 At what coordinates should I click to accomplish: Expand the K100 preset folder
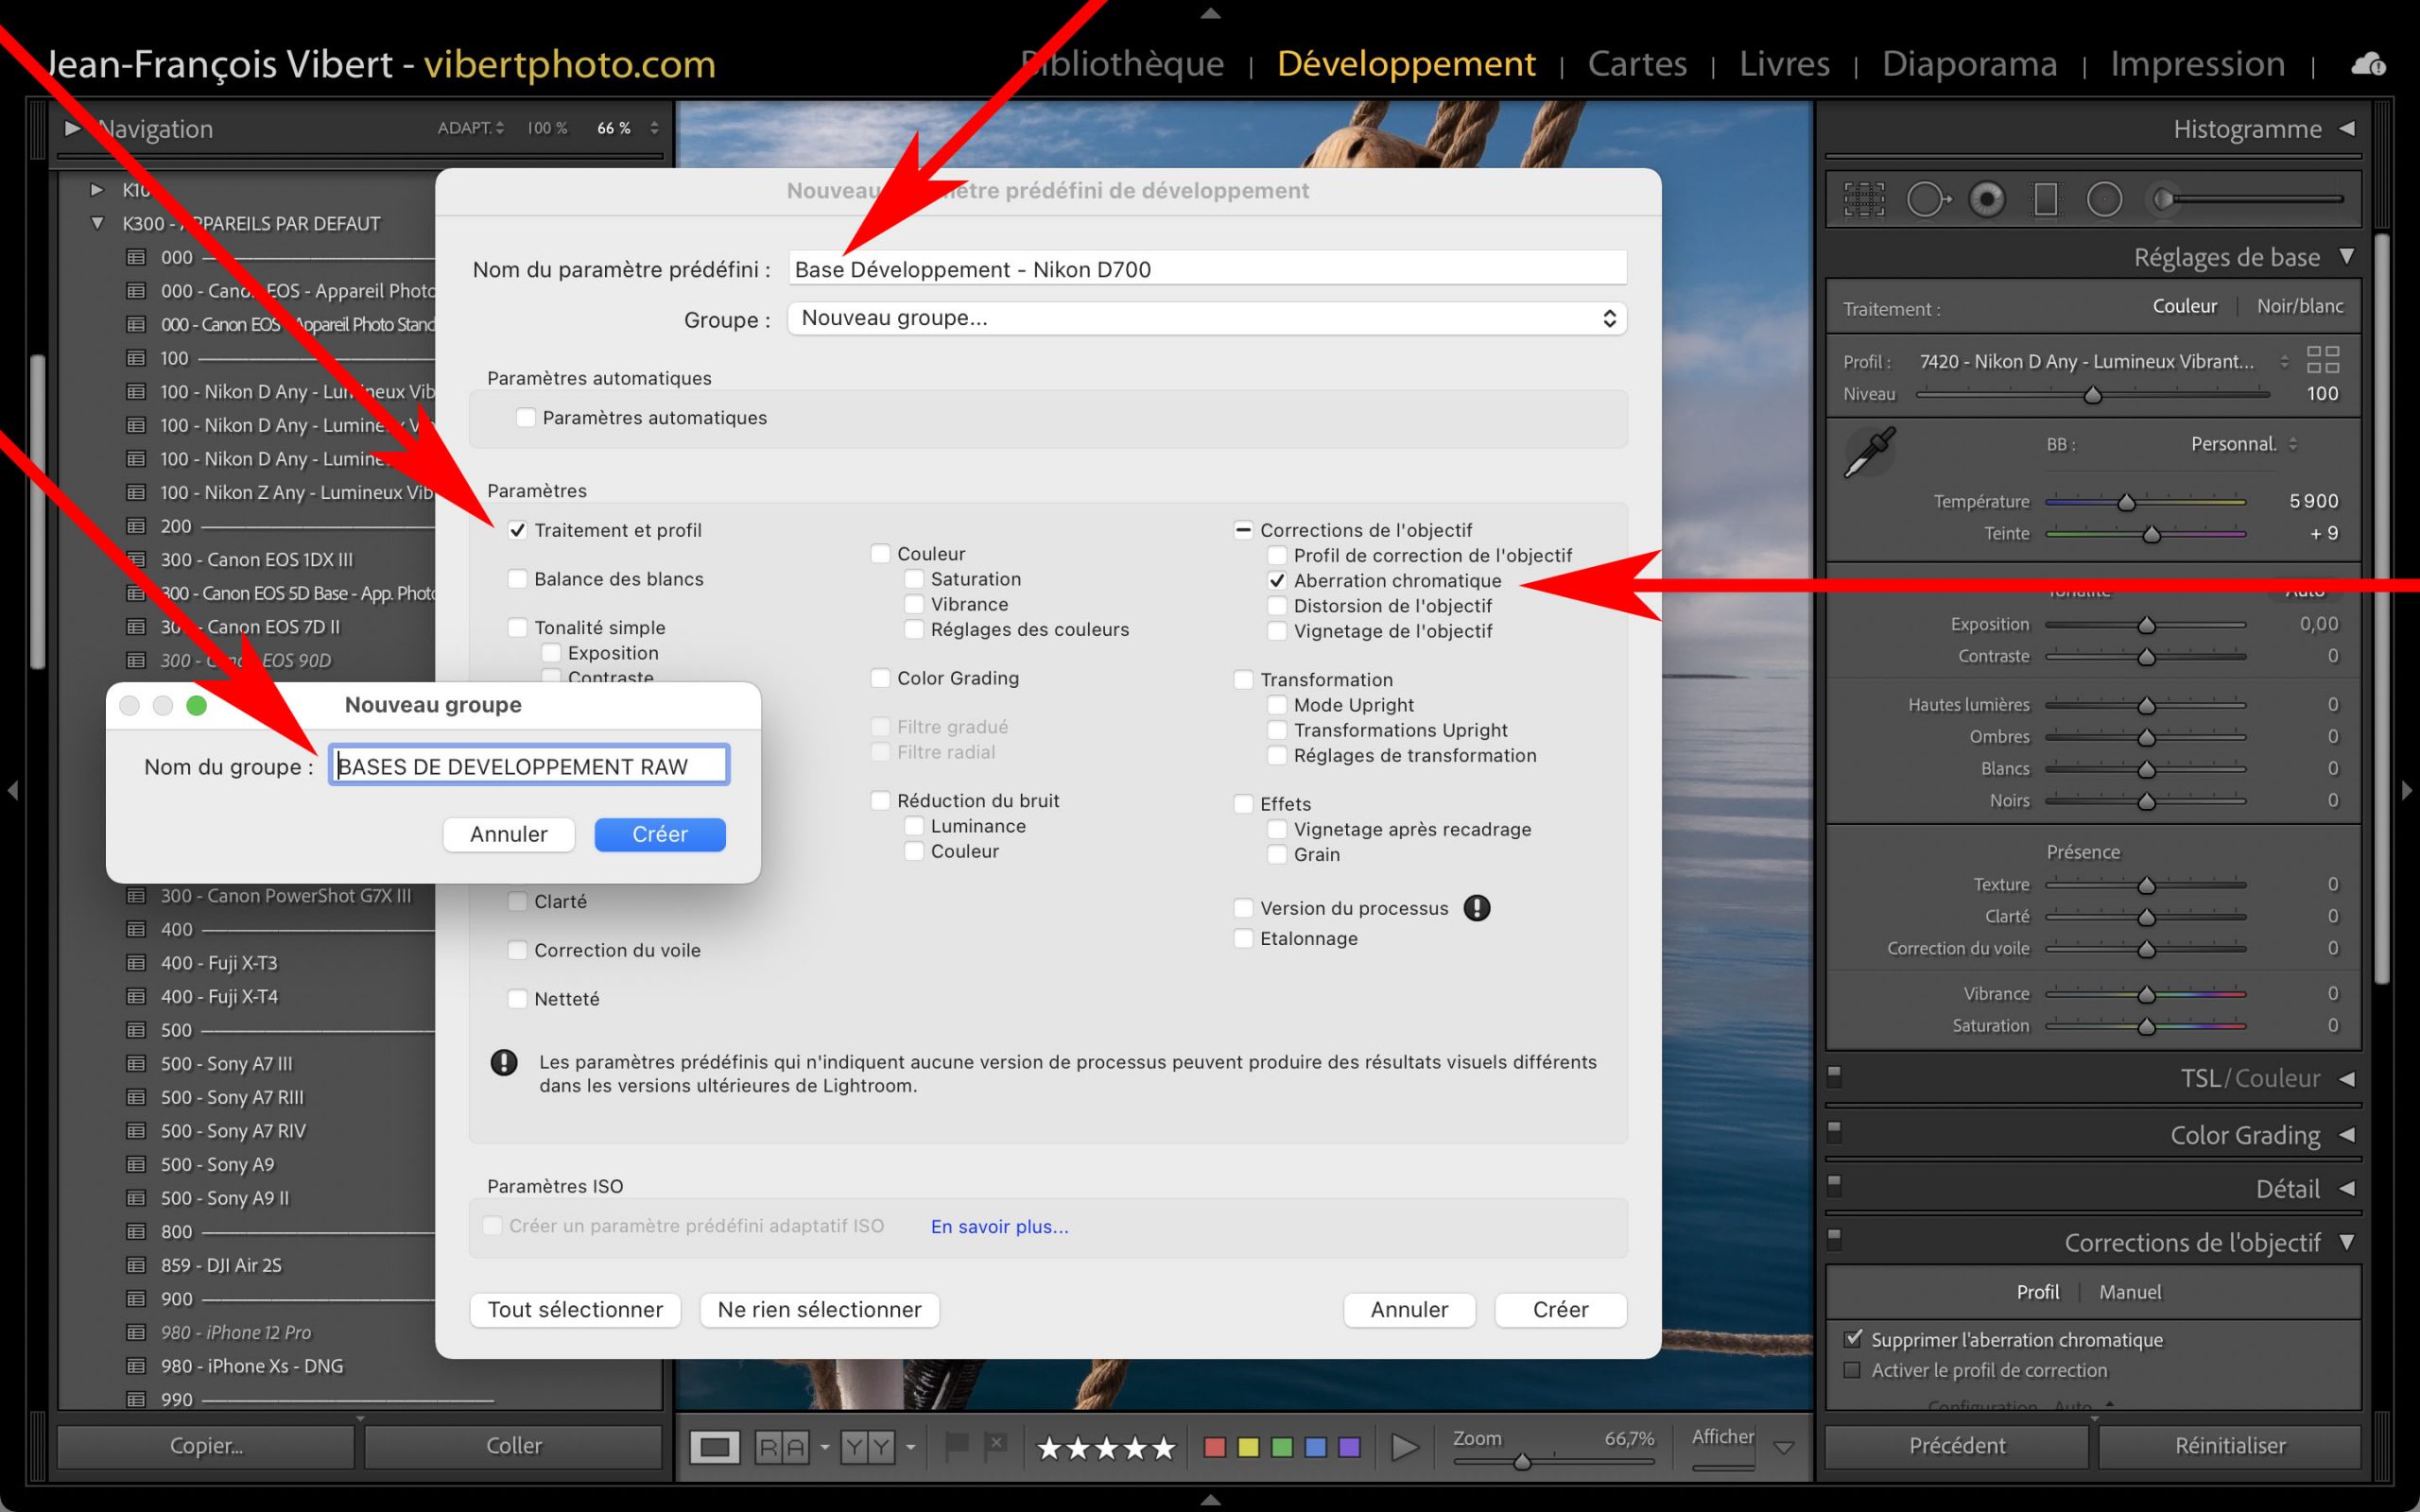point(97,190)
